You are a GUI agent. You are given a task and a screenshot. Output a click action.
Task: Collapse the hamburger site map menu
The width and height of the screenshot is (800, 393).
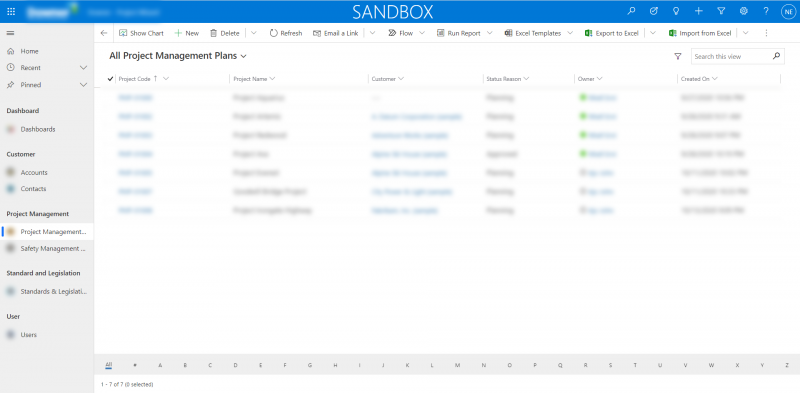pos(11,33)
